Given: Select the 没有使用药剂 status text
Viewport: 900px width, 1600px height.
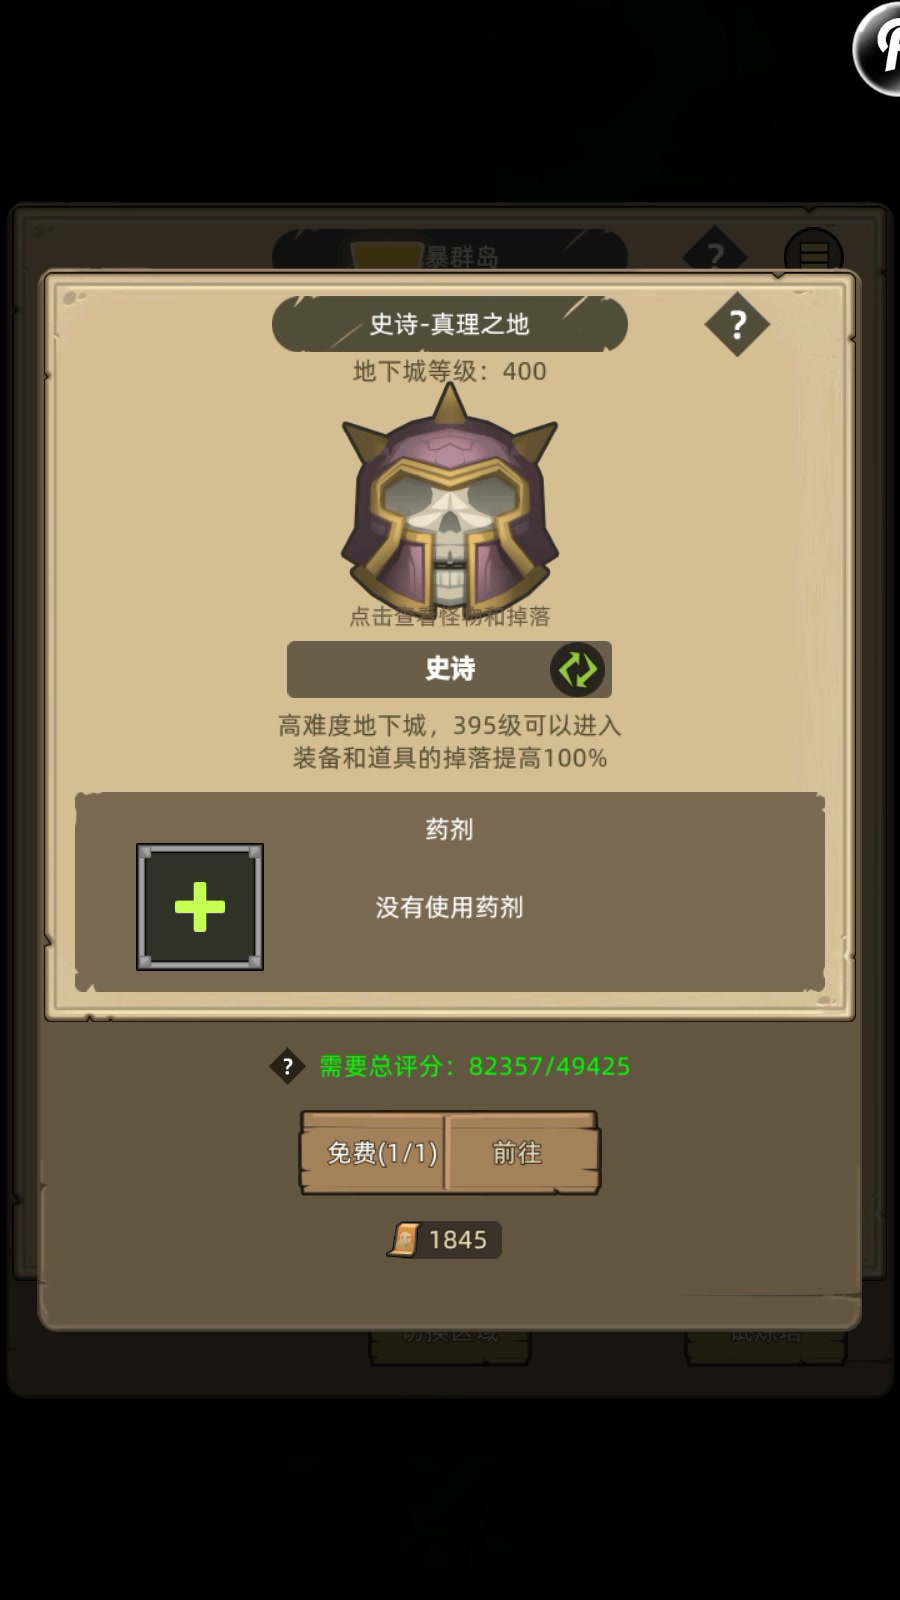Looking at the screenshot, I should point(449,907).
